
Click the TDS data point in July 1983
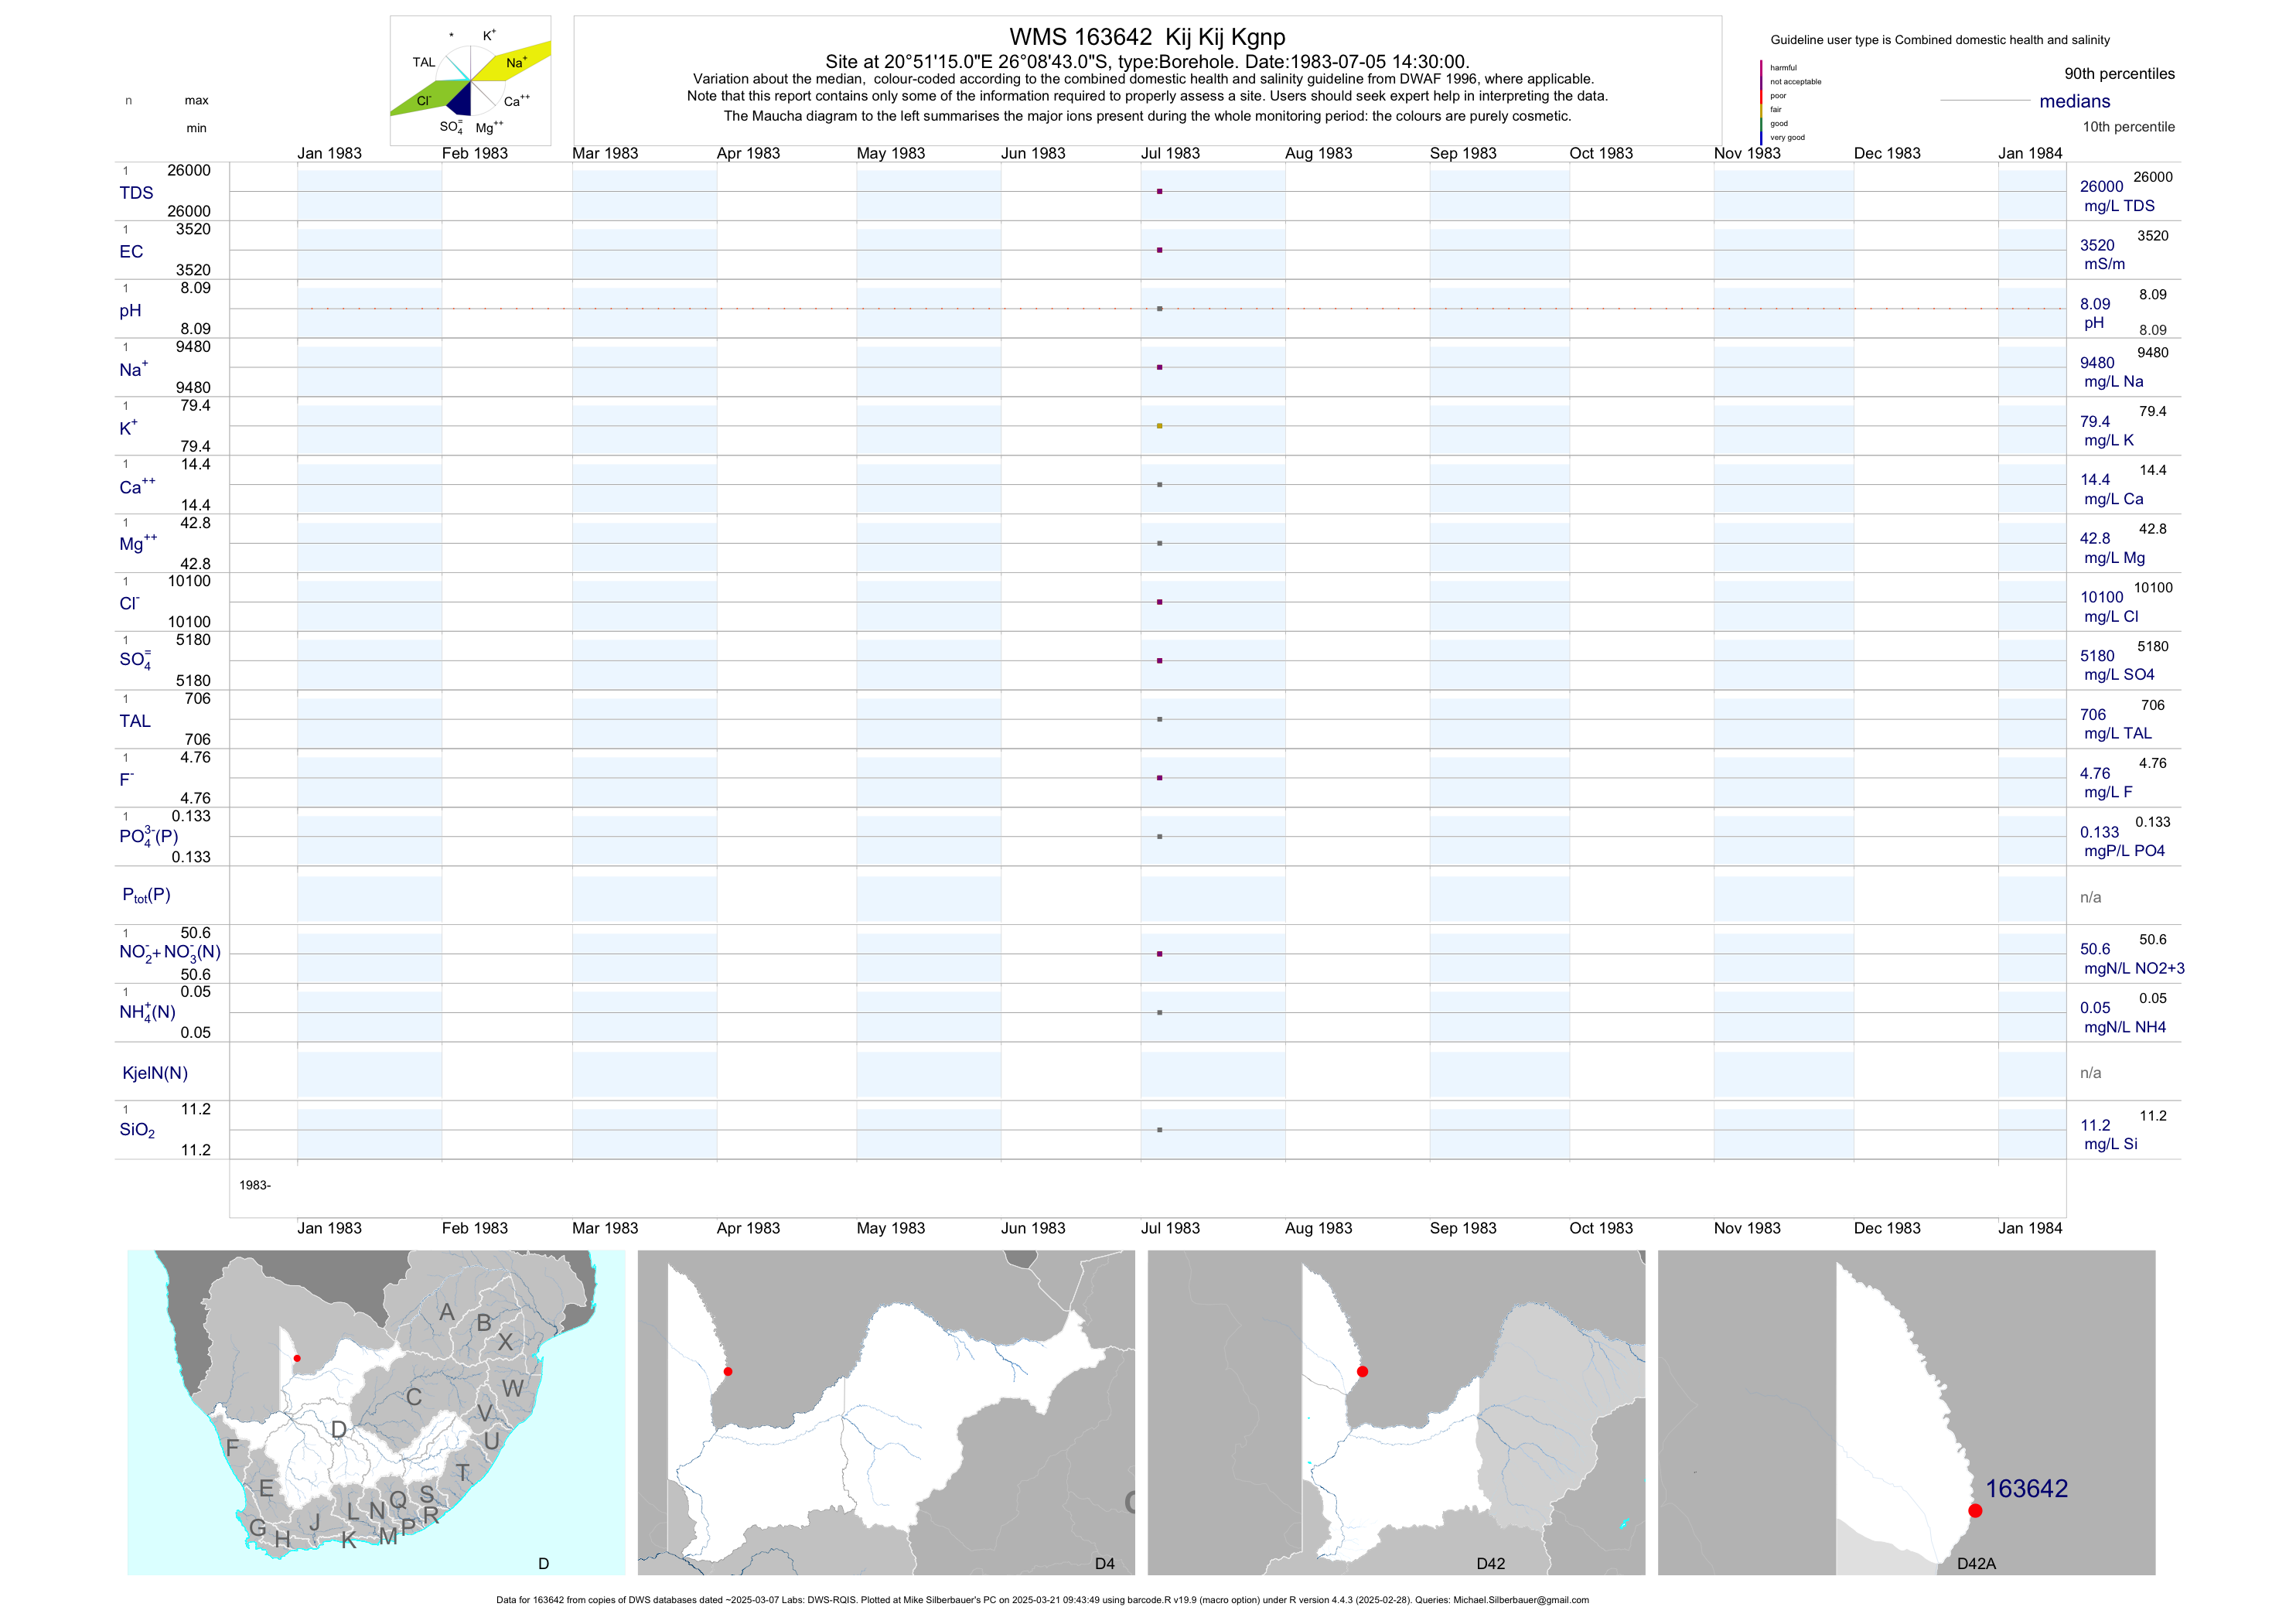click(1159, 191)
